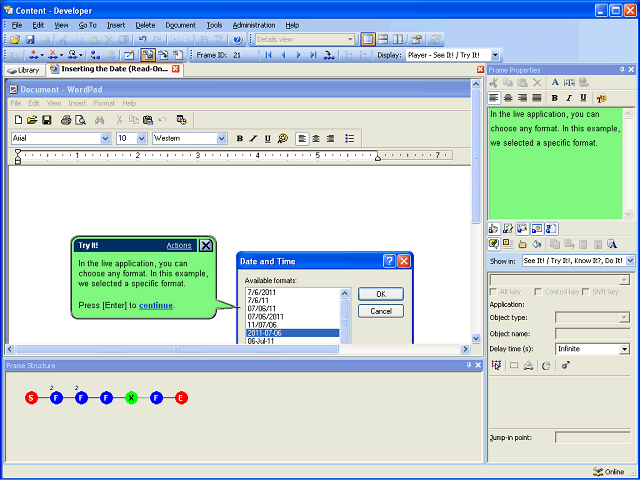Click the bubble fill color paint bucket icon
The height and width of the screenshot is (480, 640).
pyautogui.click(x=537, y=244)
